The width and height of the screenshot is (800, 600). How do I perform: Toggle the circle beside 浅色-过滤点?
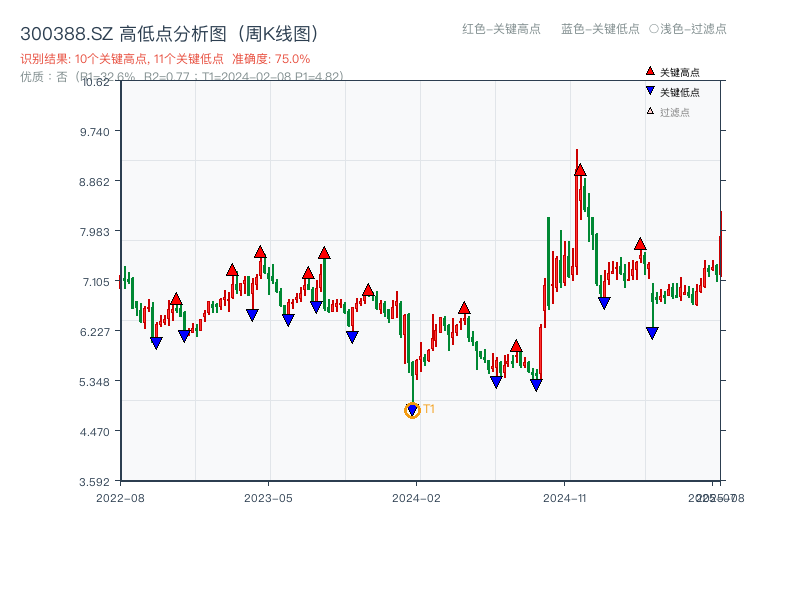coord(654,29)
